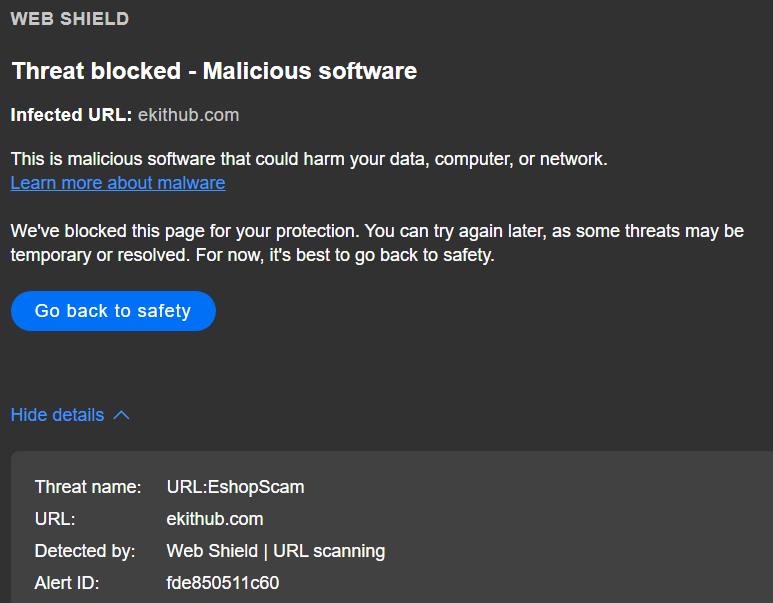Screen dimensions: 773x603
Task: Click the Infected URL label
Action: tap(71, 115)
